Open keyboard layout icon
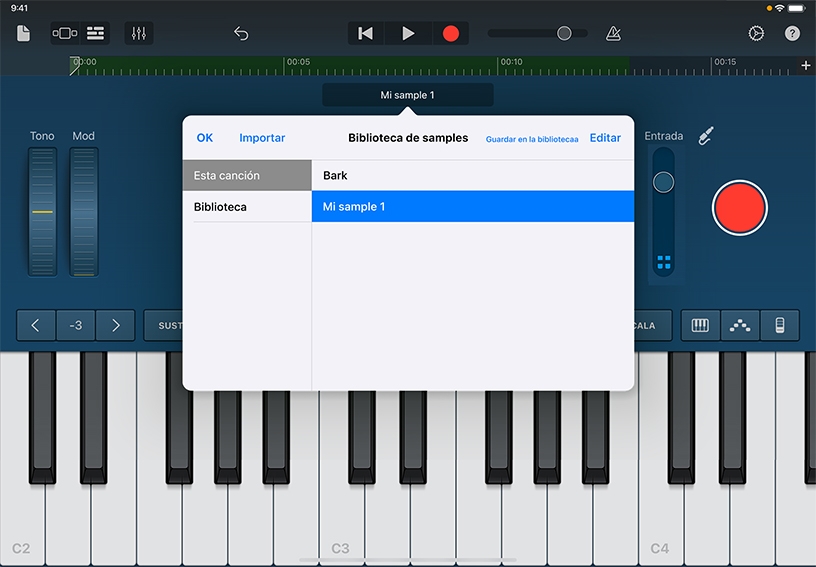816x567 pixels. pos(700,326)
